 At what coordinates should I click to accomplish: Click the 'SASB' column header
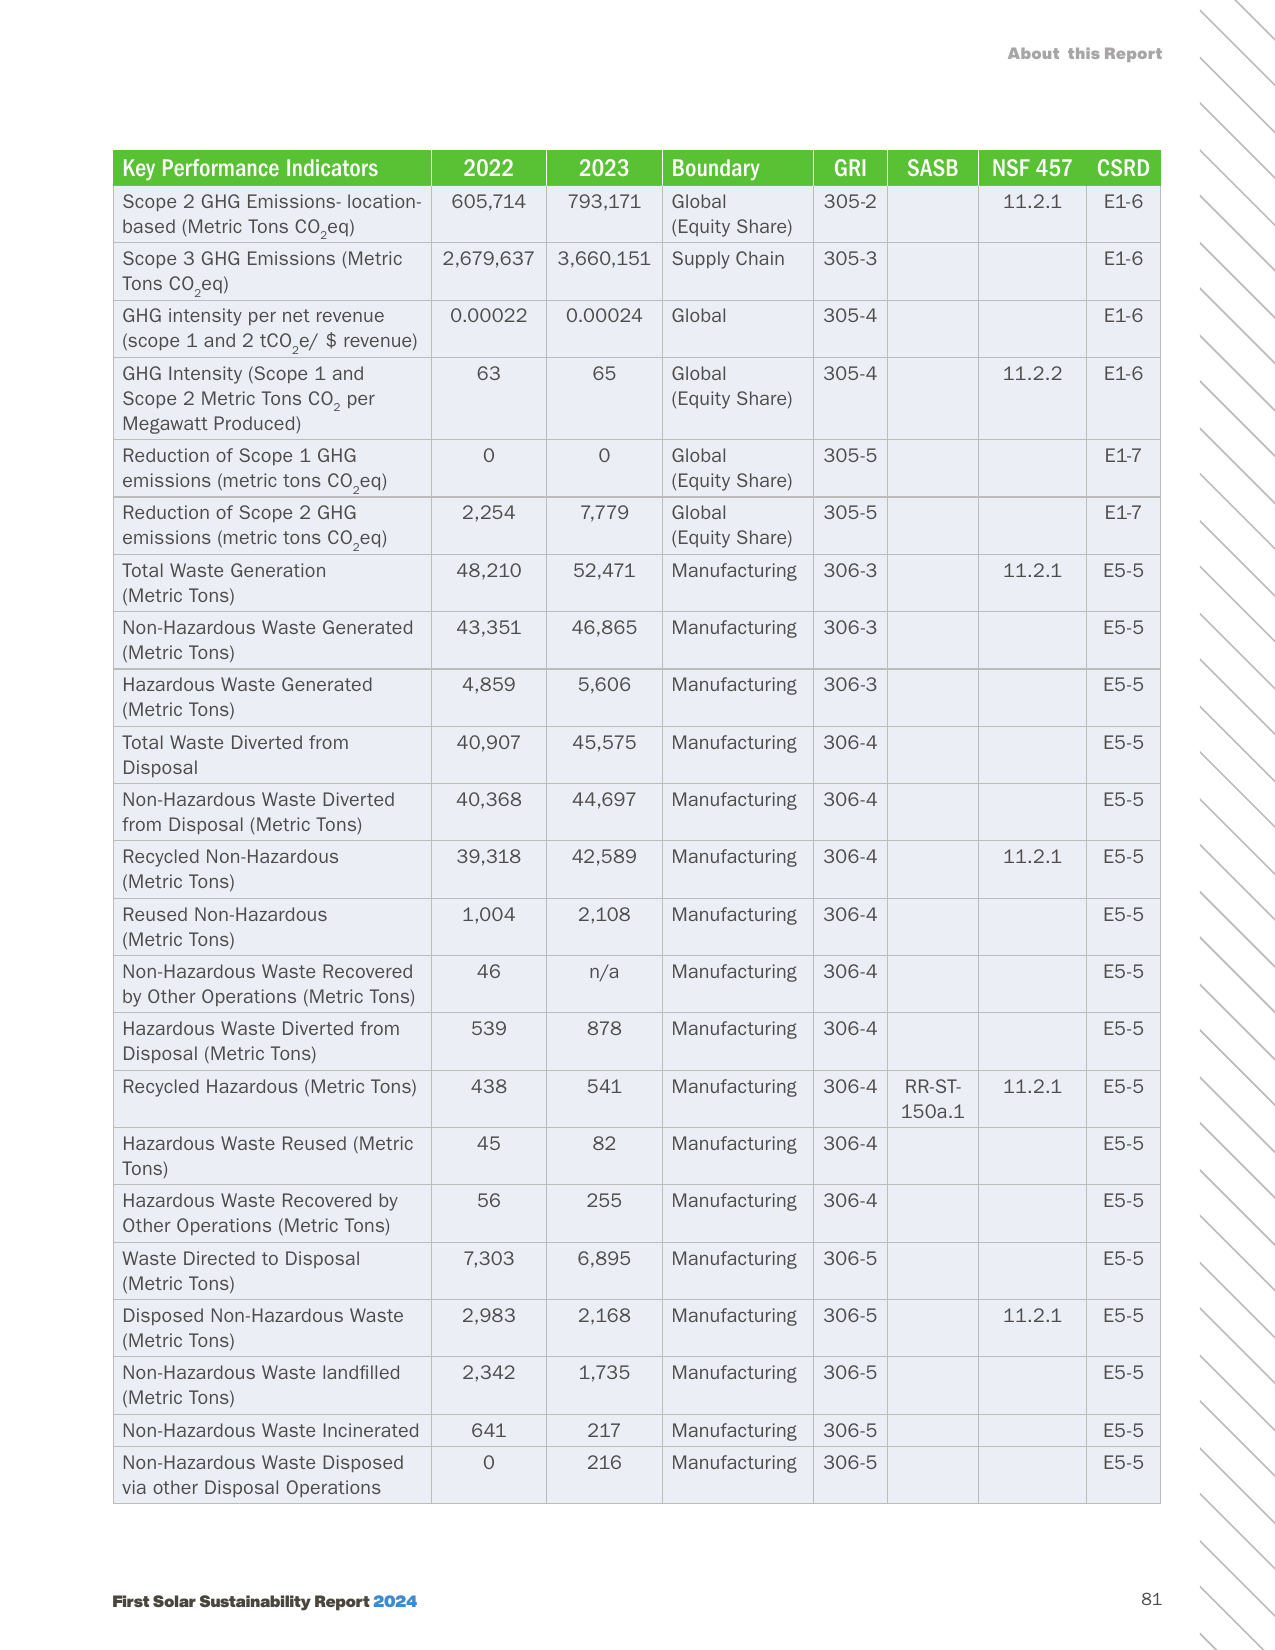point(932,168)
